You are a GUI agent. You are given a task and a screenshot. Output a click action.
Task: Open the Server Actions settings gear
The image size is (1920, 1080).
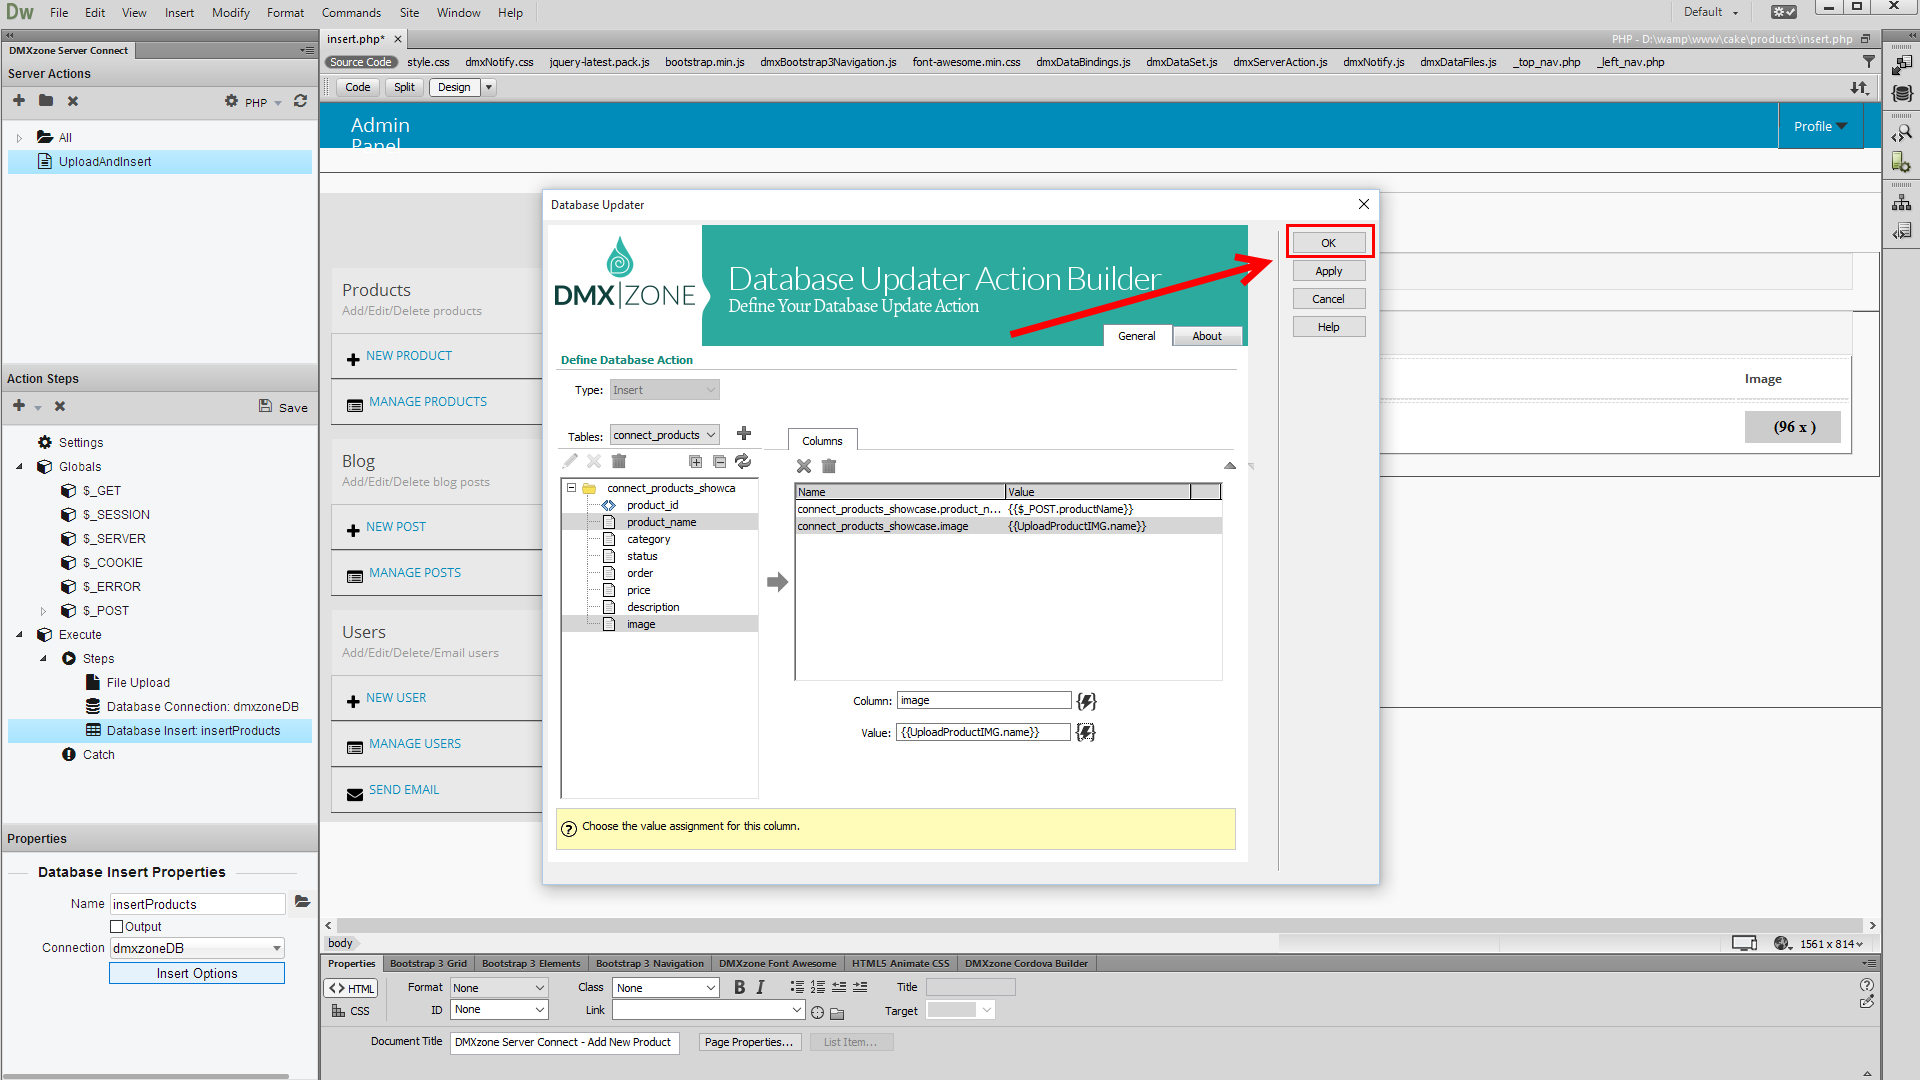point(231,101)
